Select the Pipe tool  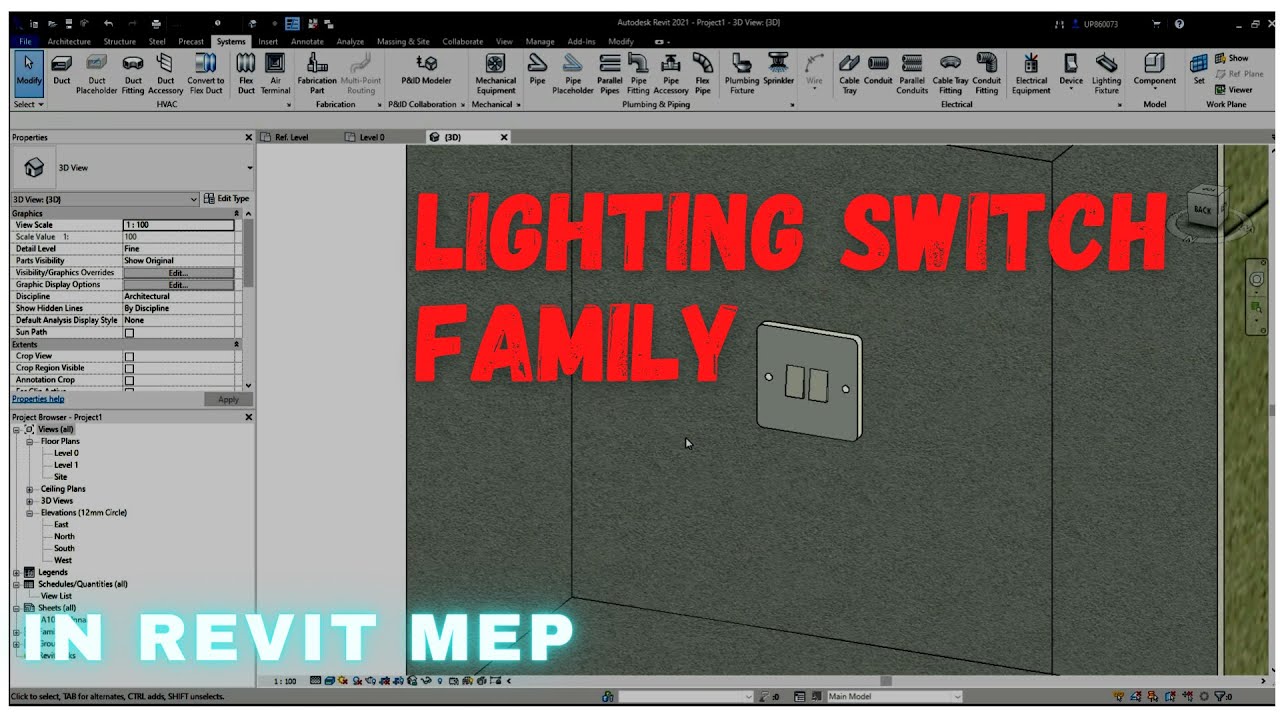coord(537,70)
